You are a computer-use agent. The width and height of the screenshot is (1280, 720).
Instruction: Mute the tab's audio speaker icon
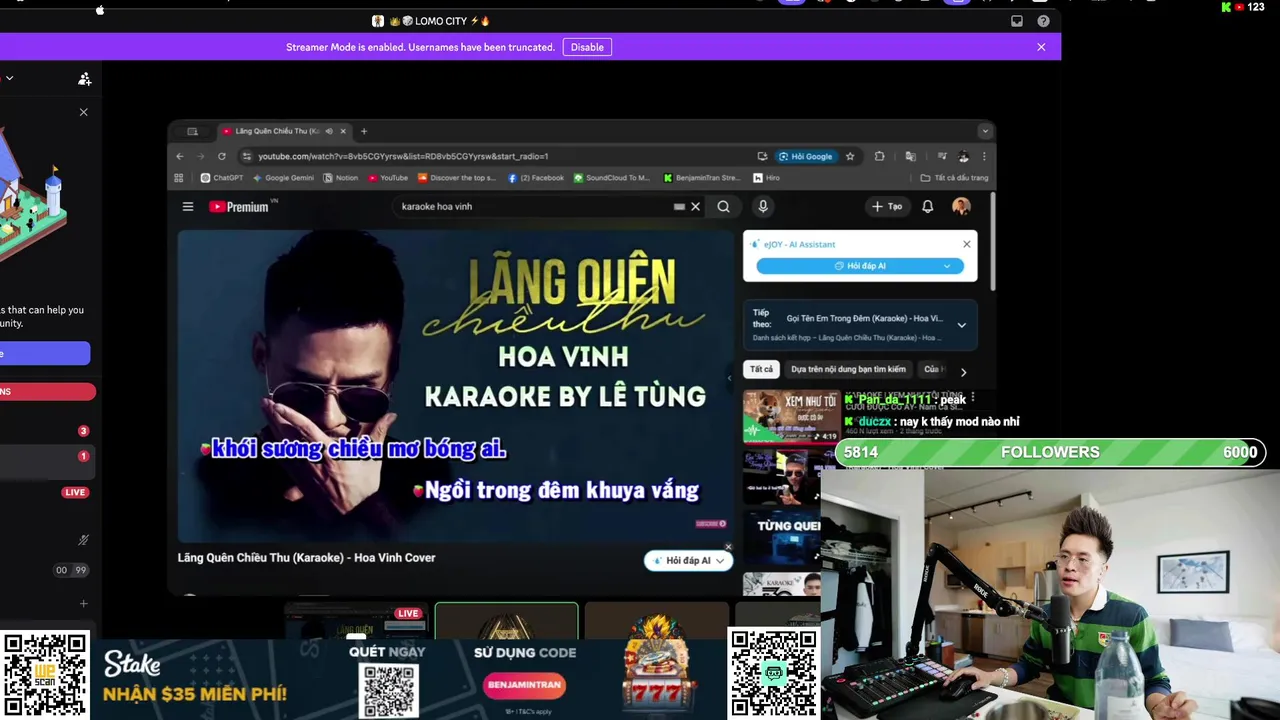[x=329, y=131]
